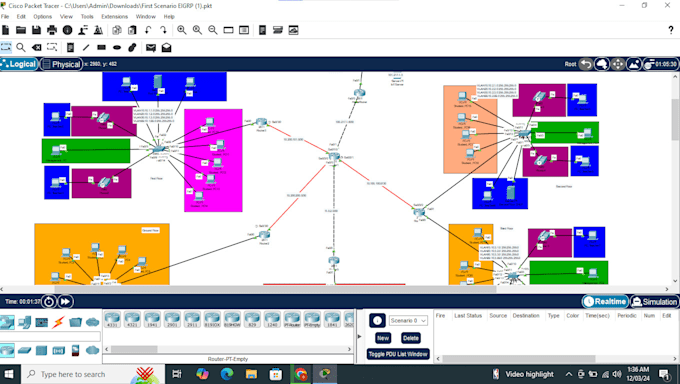Select the Draw Ellipse tool
Image resolution: width=680 pixels, height=384 pixels.
[x=117, y=47]
